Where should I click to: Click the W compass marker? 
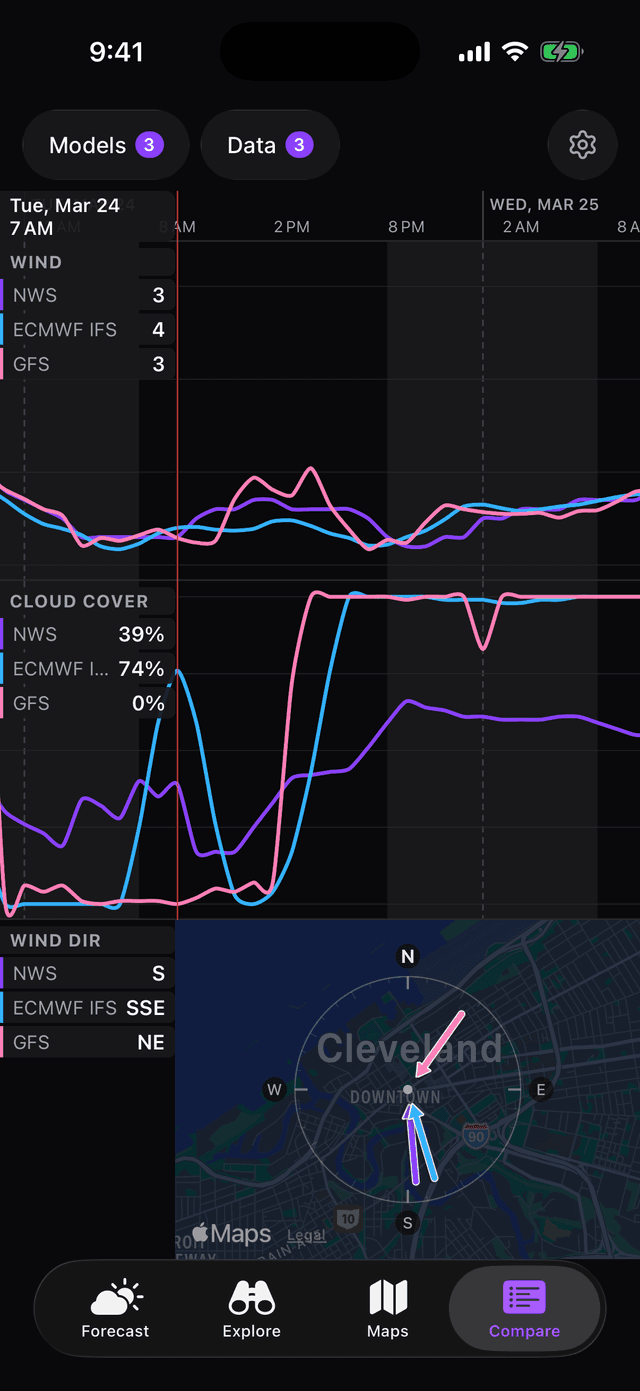274,1090
